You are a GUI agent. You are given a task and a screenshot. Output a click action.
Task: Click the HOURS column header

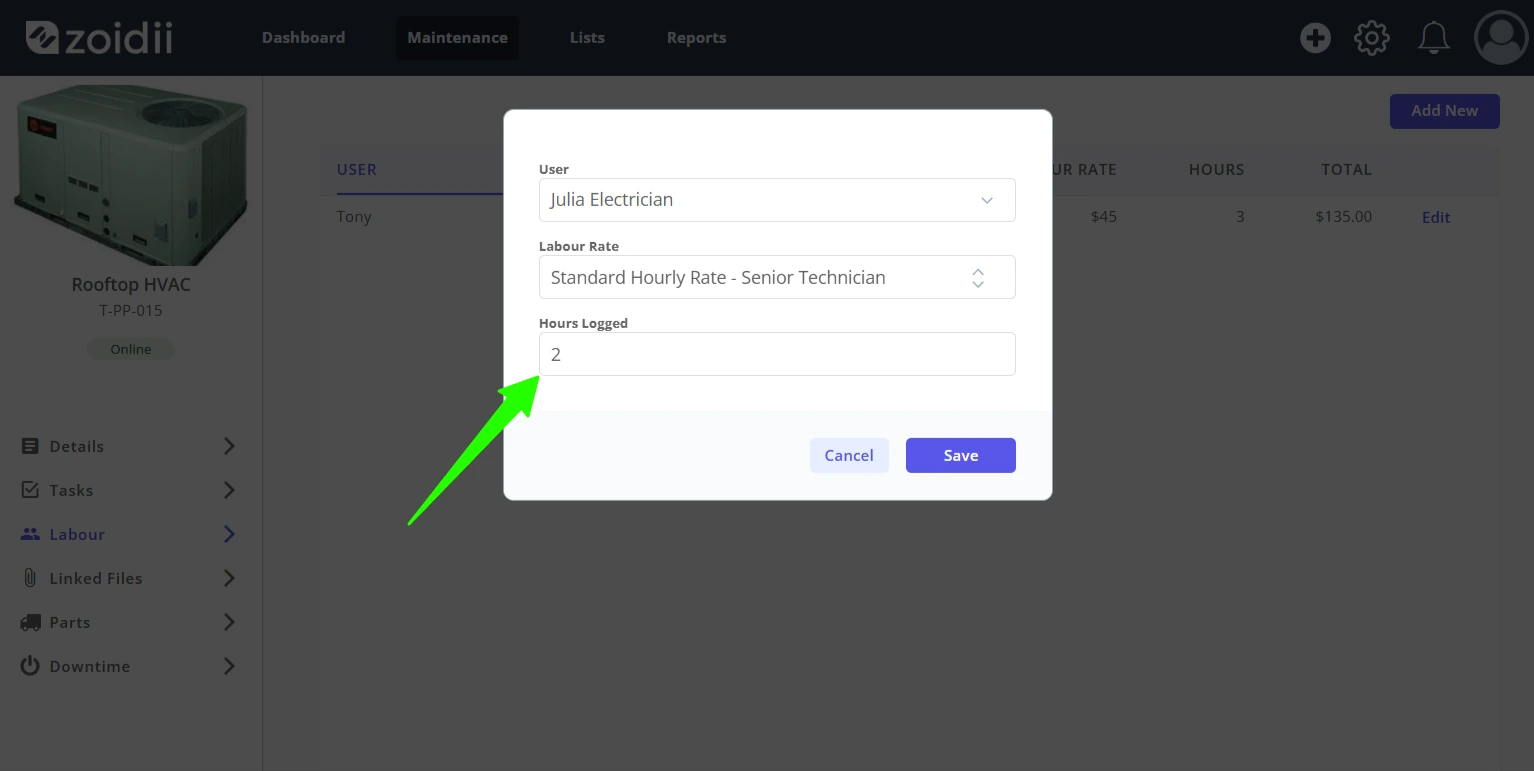pyautogui.click(x=1216, y=170)
